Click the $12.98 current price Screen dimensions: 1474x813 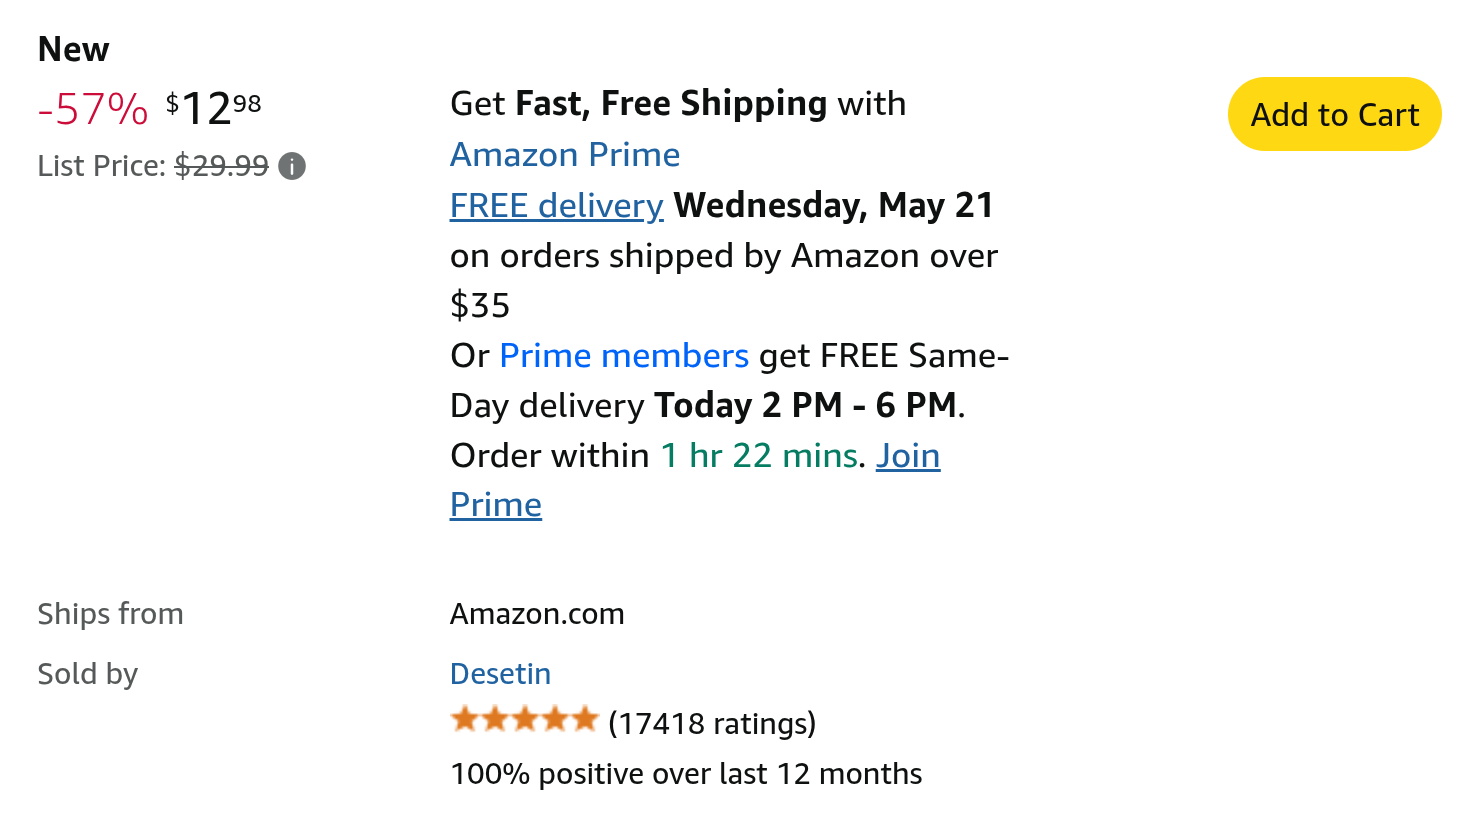coord(214,108)
